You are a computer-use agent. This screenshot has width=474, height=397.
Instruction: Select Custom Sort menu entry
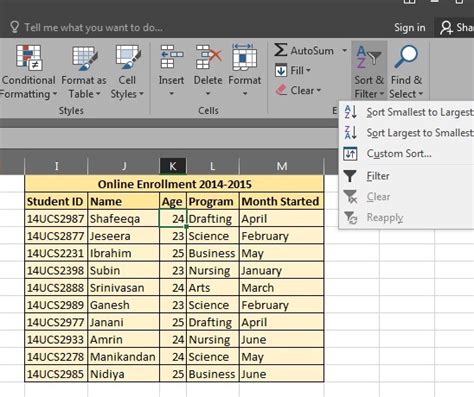[407, 154]
